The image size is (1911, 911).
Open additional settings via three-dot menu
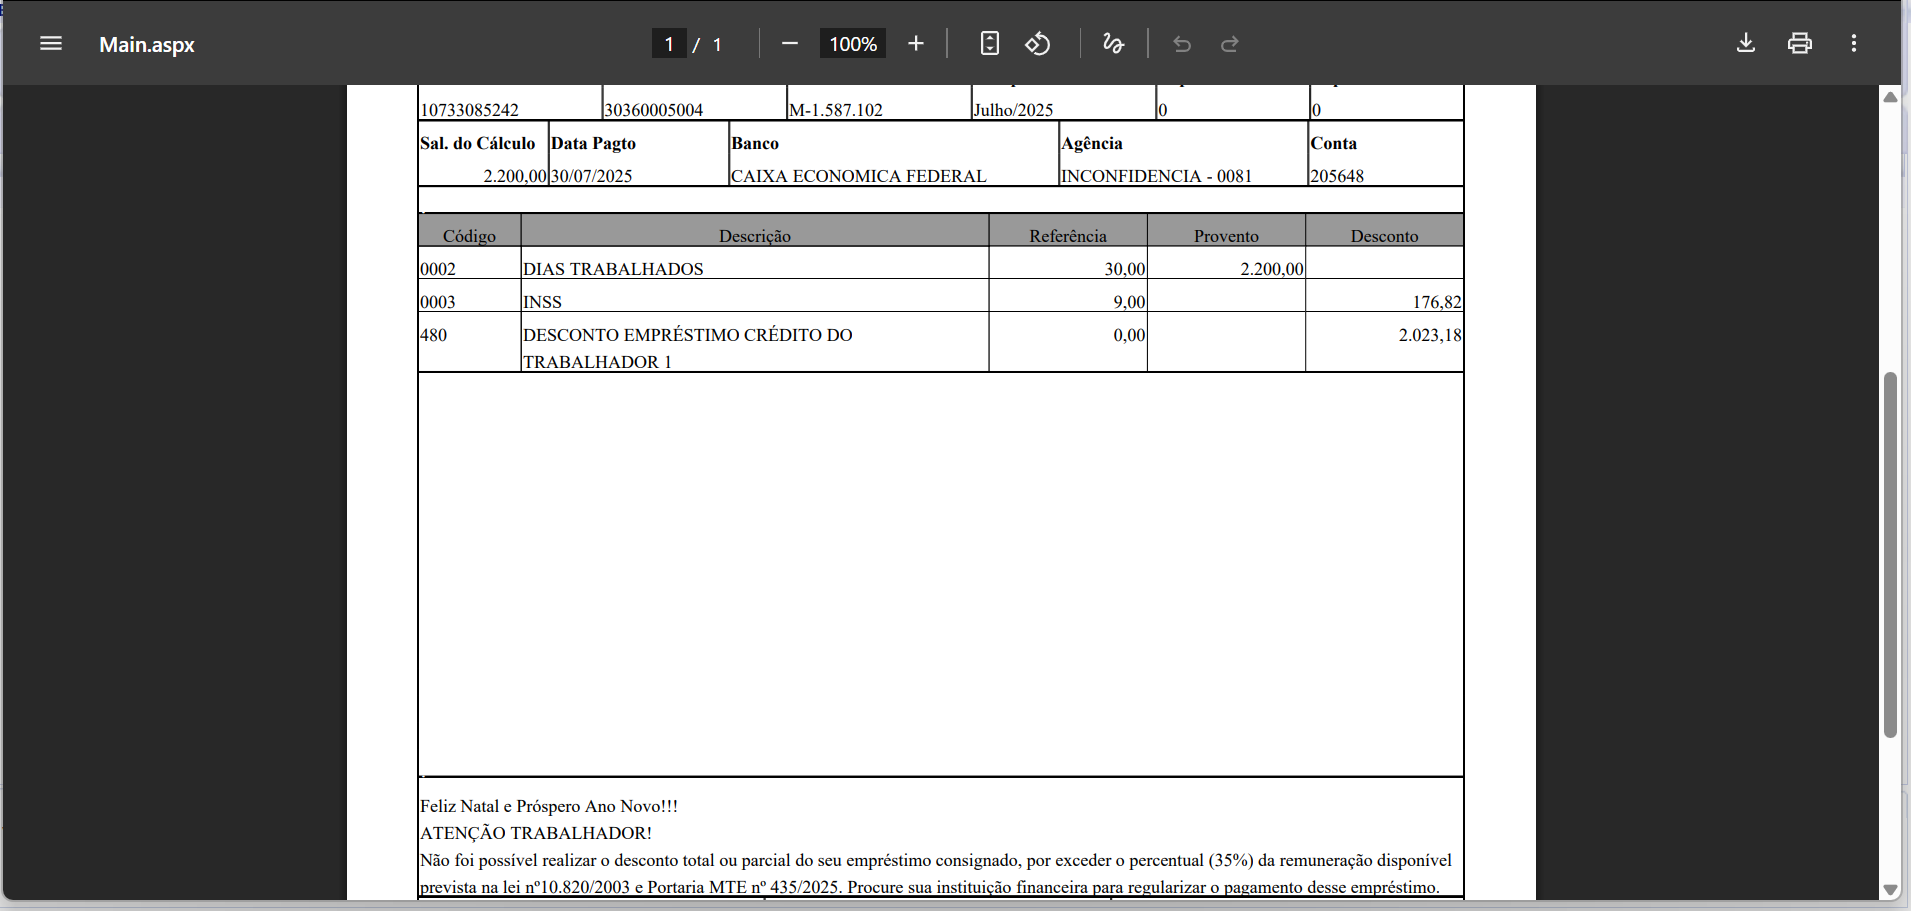tap(1854, 43)
